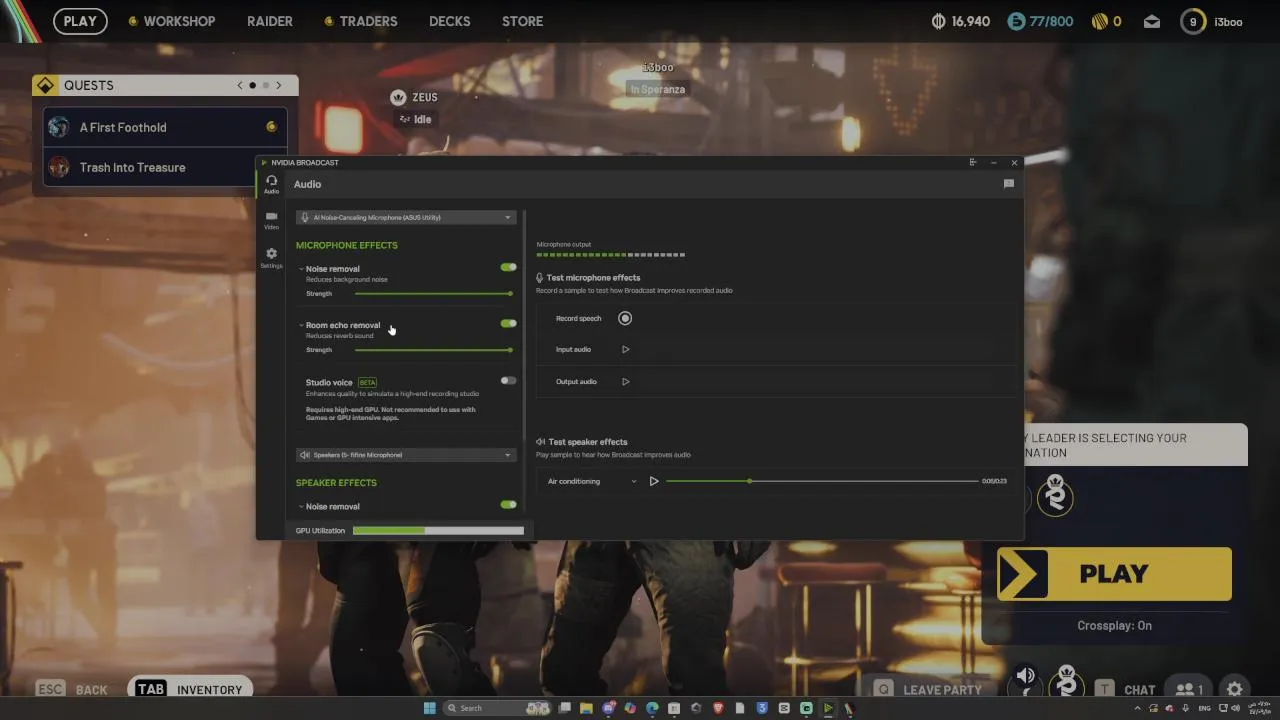Open the game settings gear icon
This screenshot has width=1280, height=720.
pos(1235,689)
